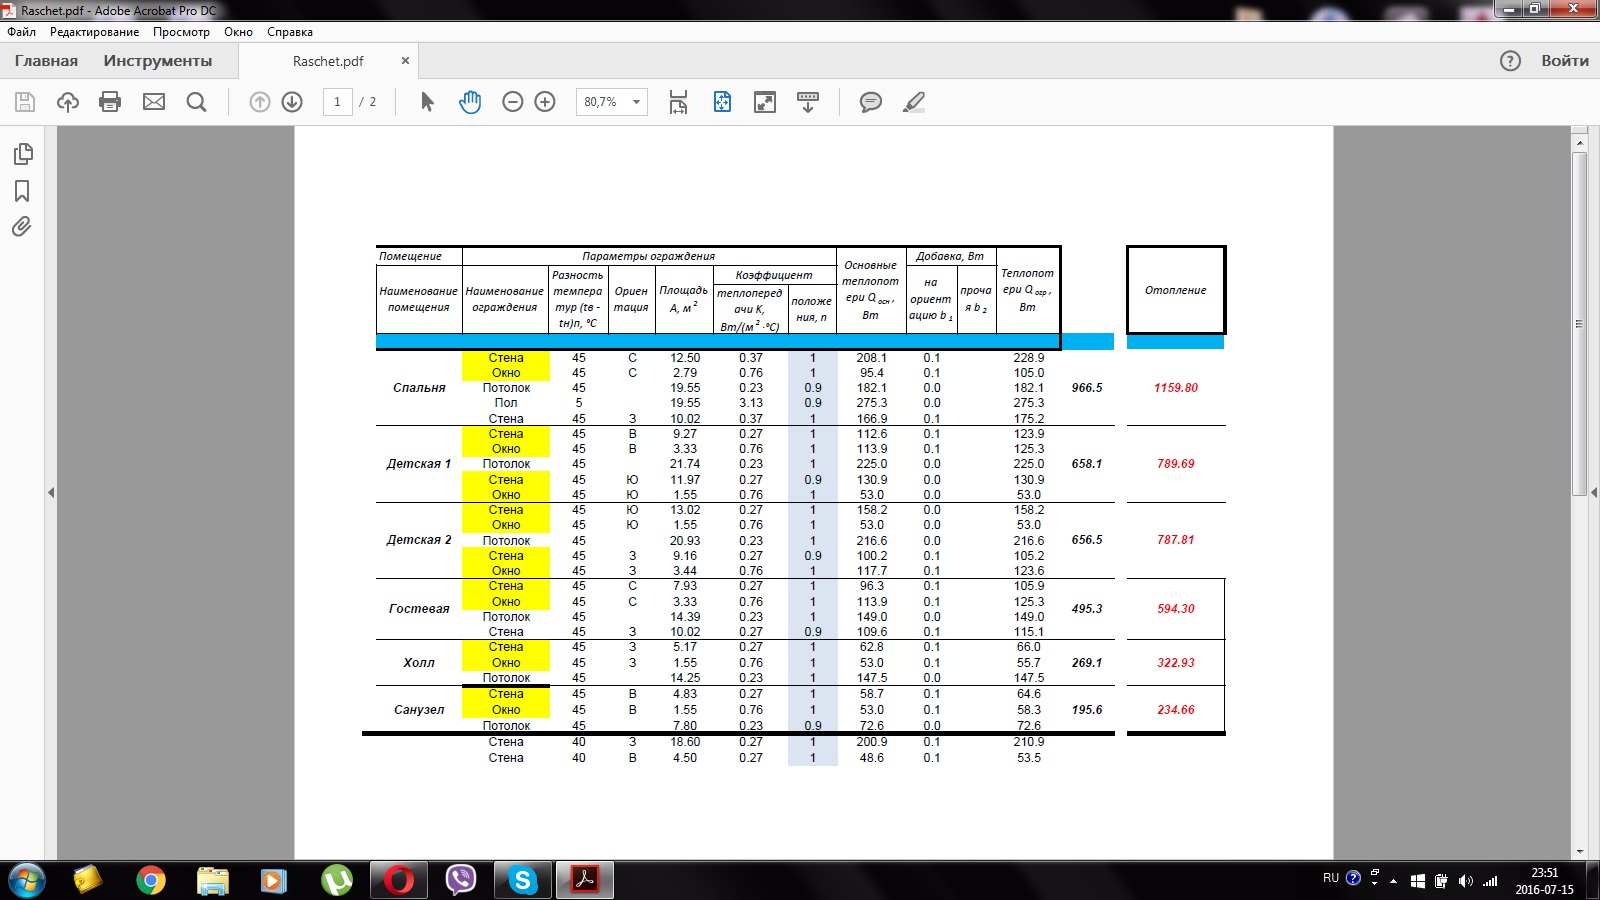
Task: Open uTorrent from the taskbar
Action: click(337, 881)
